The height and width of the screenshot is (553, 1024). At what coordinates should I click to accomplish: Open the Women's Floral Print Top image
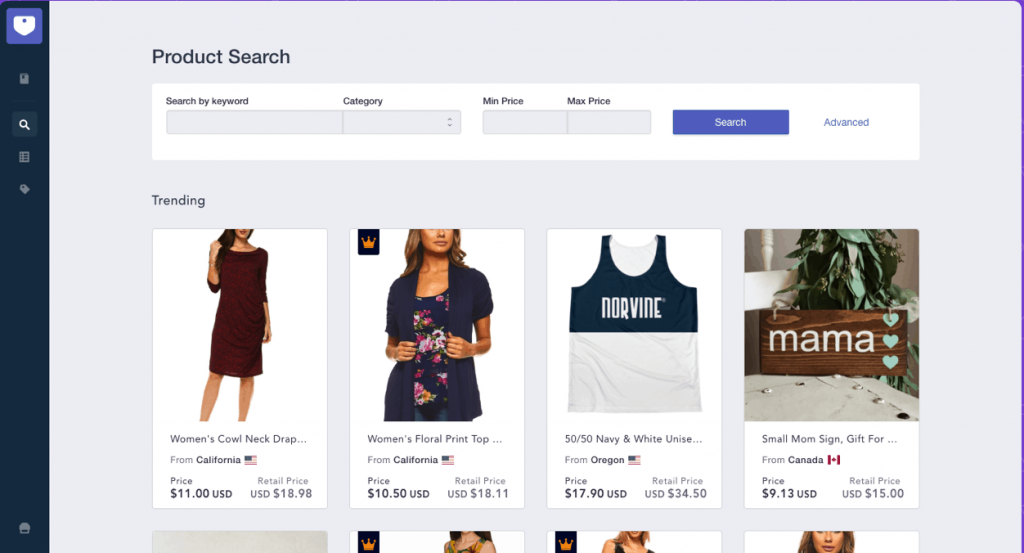[437, 325]
